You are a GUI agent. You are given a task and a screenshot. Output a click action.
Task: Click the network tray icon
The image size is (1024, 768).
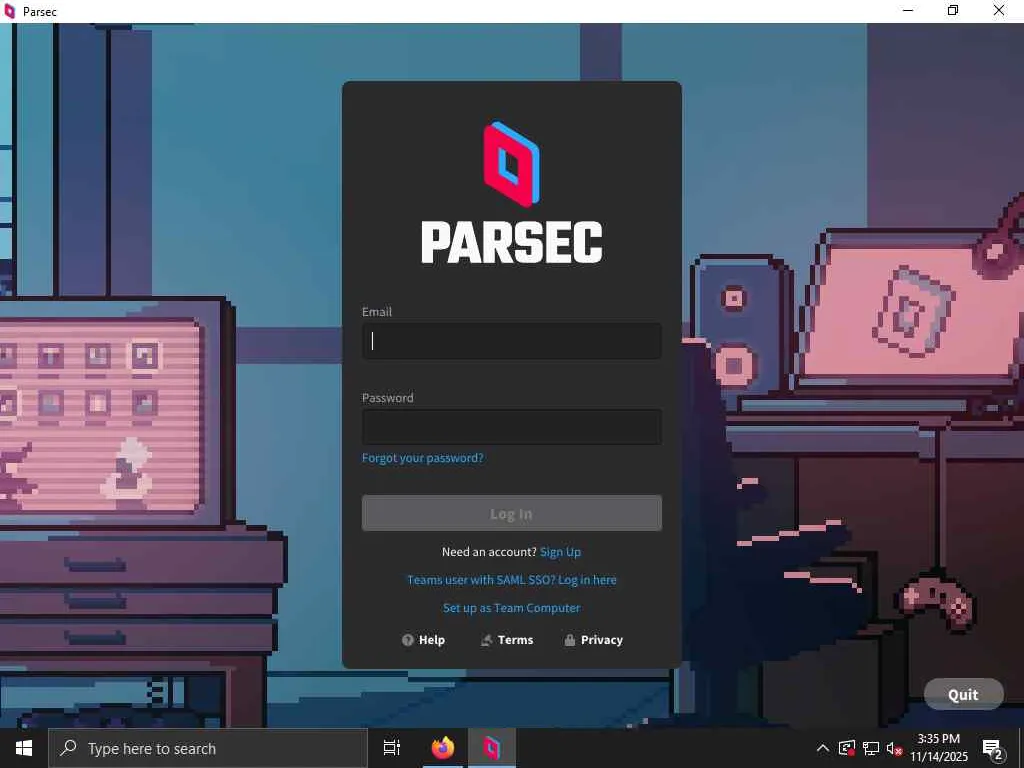(x=871, y=748)
